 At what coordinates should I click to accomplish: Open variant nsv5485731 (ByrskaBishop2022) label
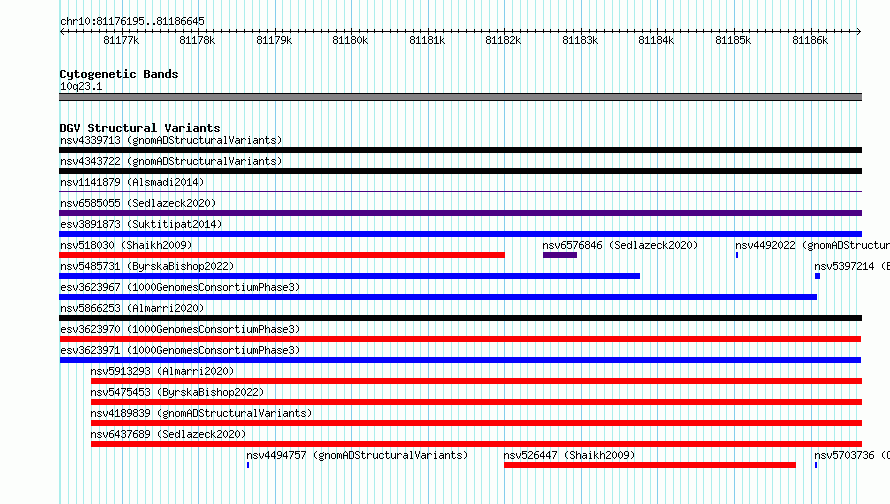pos(147,266)
